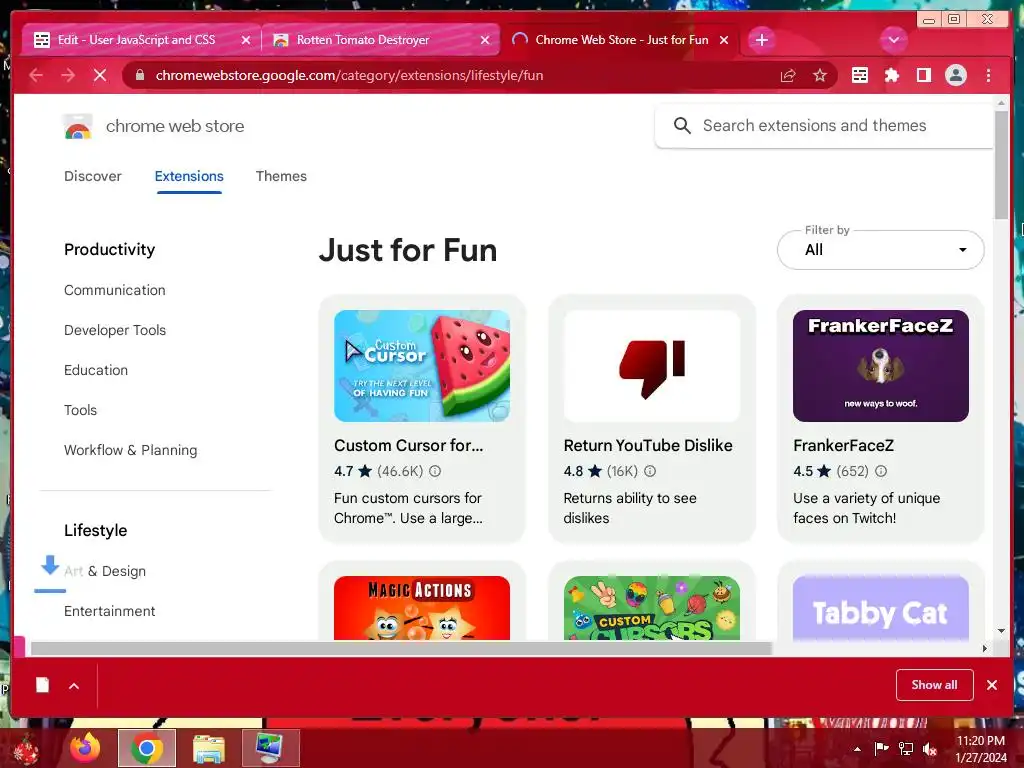Click the Show all downloads button
Image resolution: width=1024 pixels, height=768 pixels.
click(935, 685)
